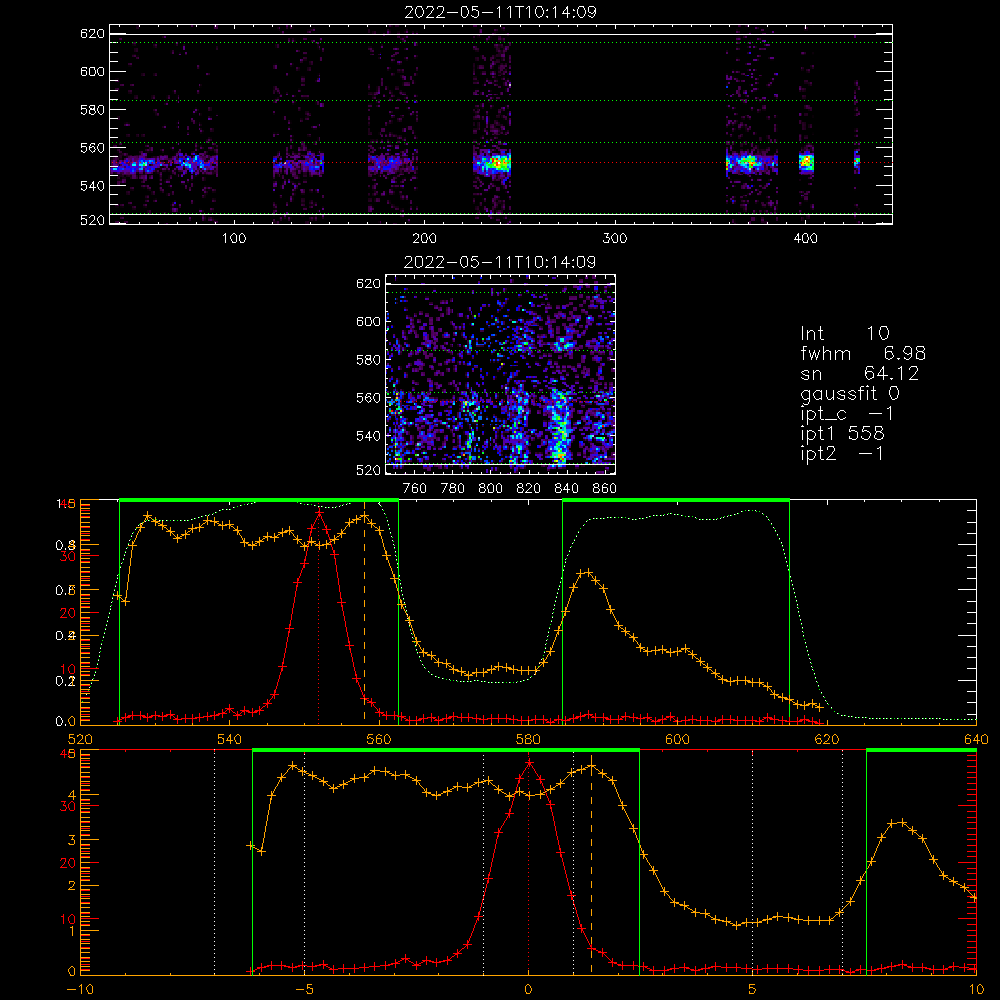Image resolution: width=1000 pixels, height=1000 pixels.
Task: Click the '860' x-axis label of middle image
Action: click(605, 489)
